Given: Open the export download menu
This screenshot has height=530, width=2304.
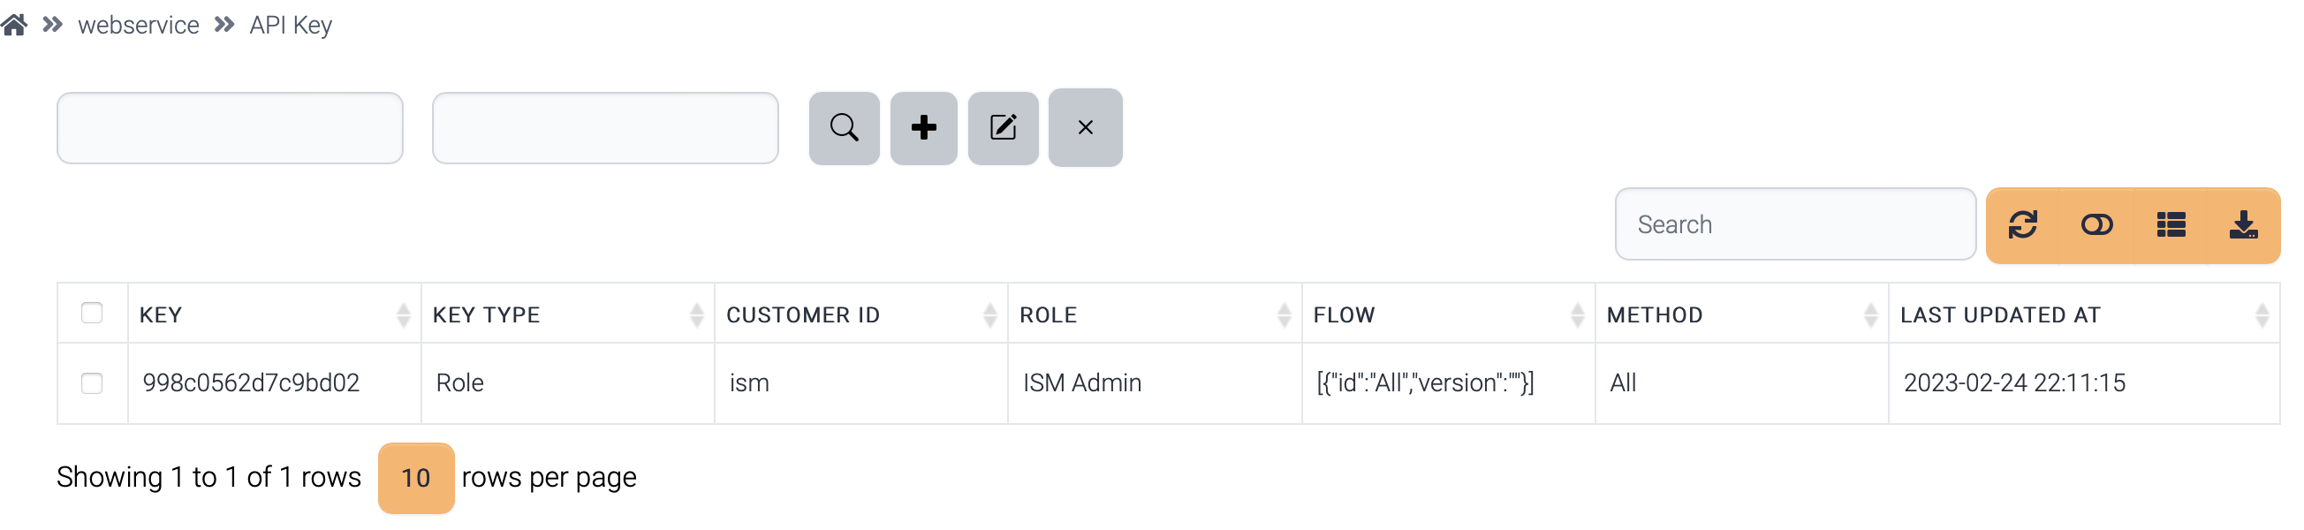Looking at the screenshot, I should [x=2244, y=225].
